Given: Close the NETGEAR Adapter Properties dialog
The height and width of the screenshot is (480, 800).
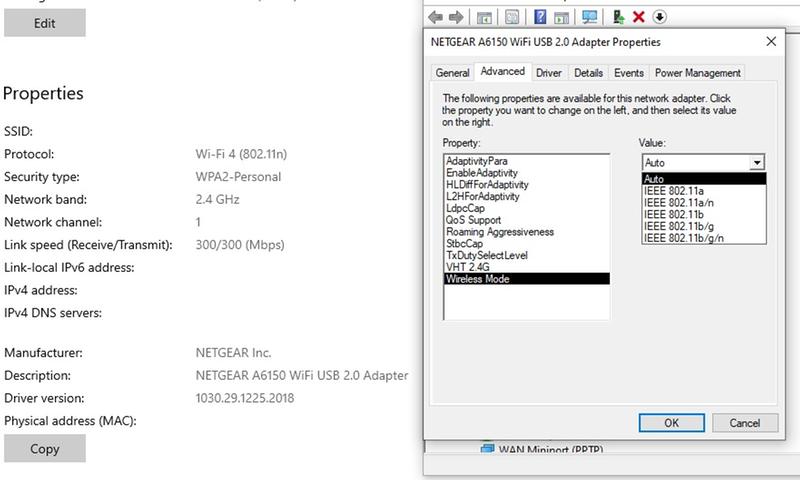Looking at the screenshot, I should tap(771, 41).
